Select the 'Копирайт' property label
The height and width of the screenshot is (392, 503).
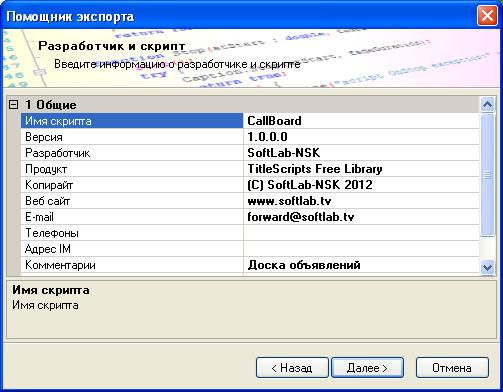click(132, 185)
